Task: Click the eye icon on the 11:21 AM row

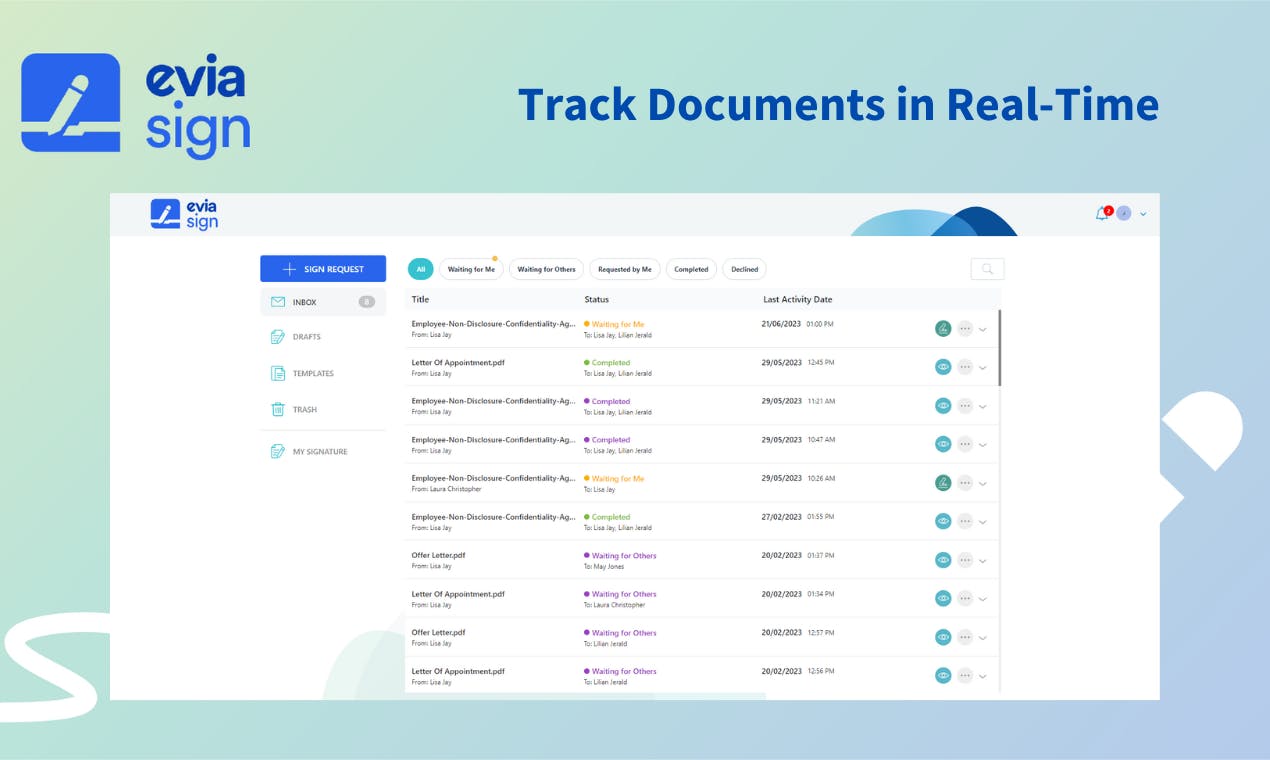Action: pos(942,405)
